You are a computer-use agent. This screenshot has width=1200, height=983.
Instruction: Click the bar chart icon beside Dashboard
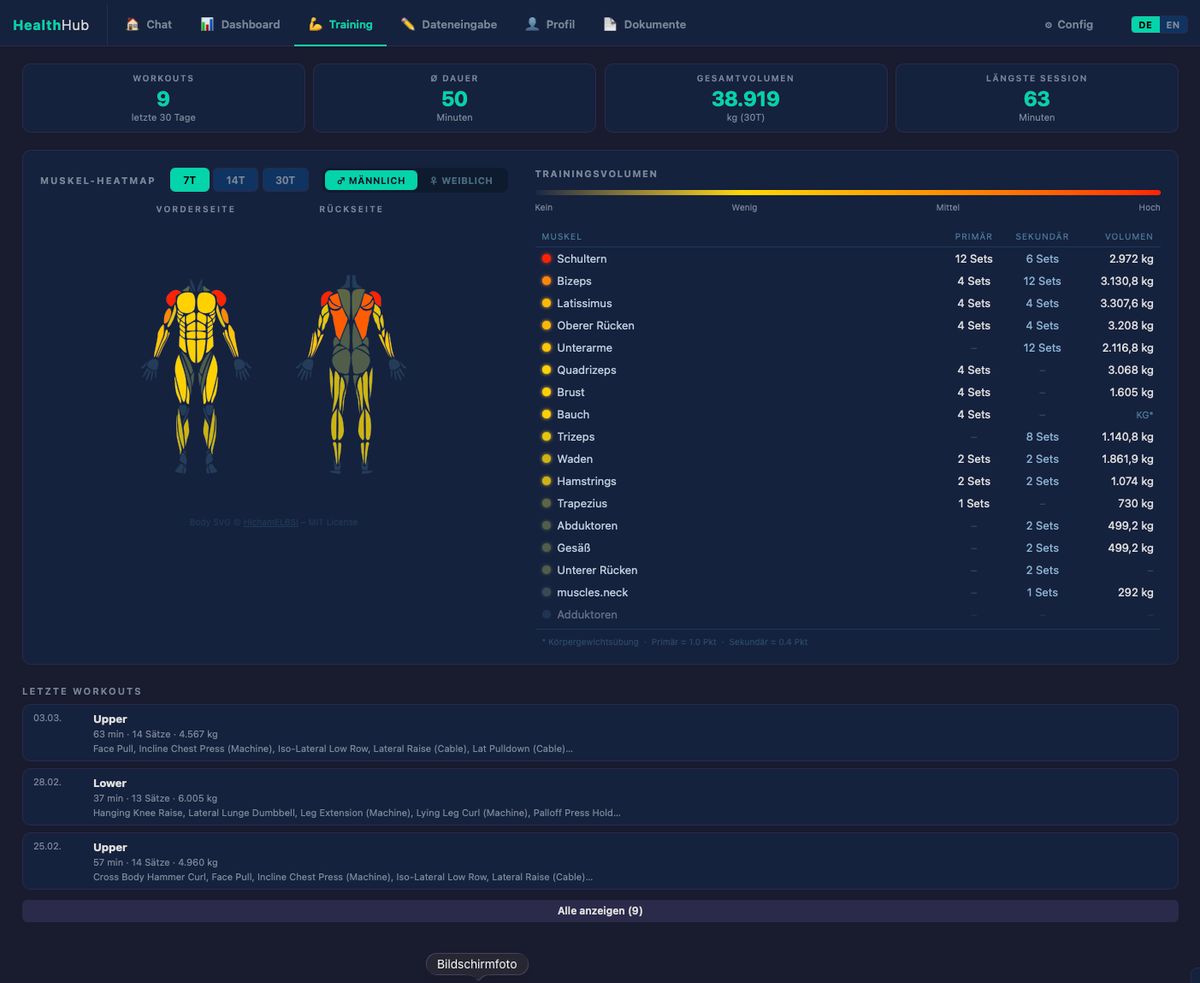(207, 24)
